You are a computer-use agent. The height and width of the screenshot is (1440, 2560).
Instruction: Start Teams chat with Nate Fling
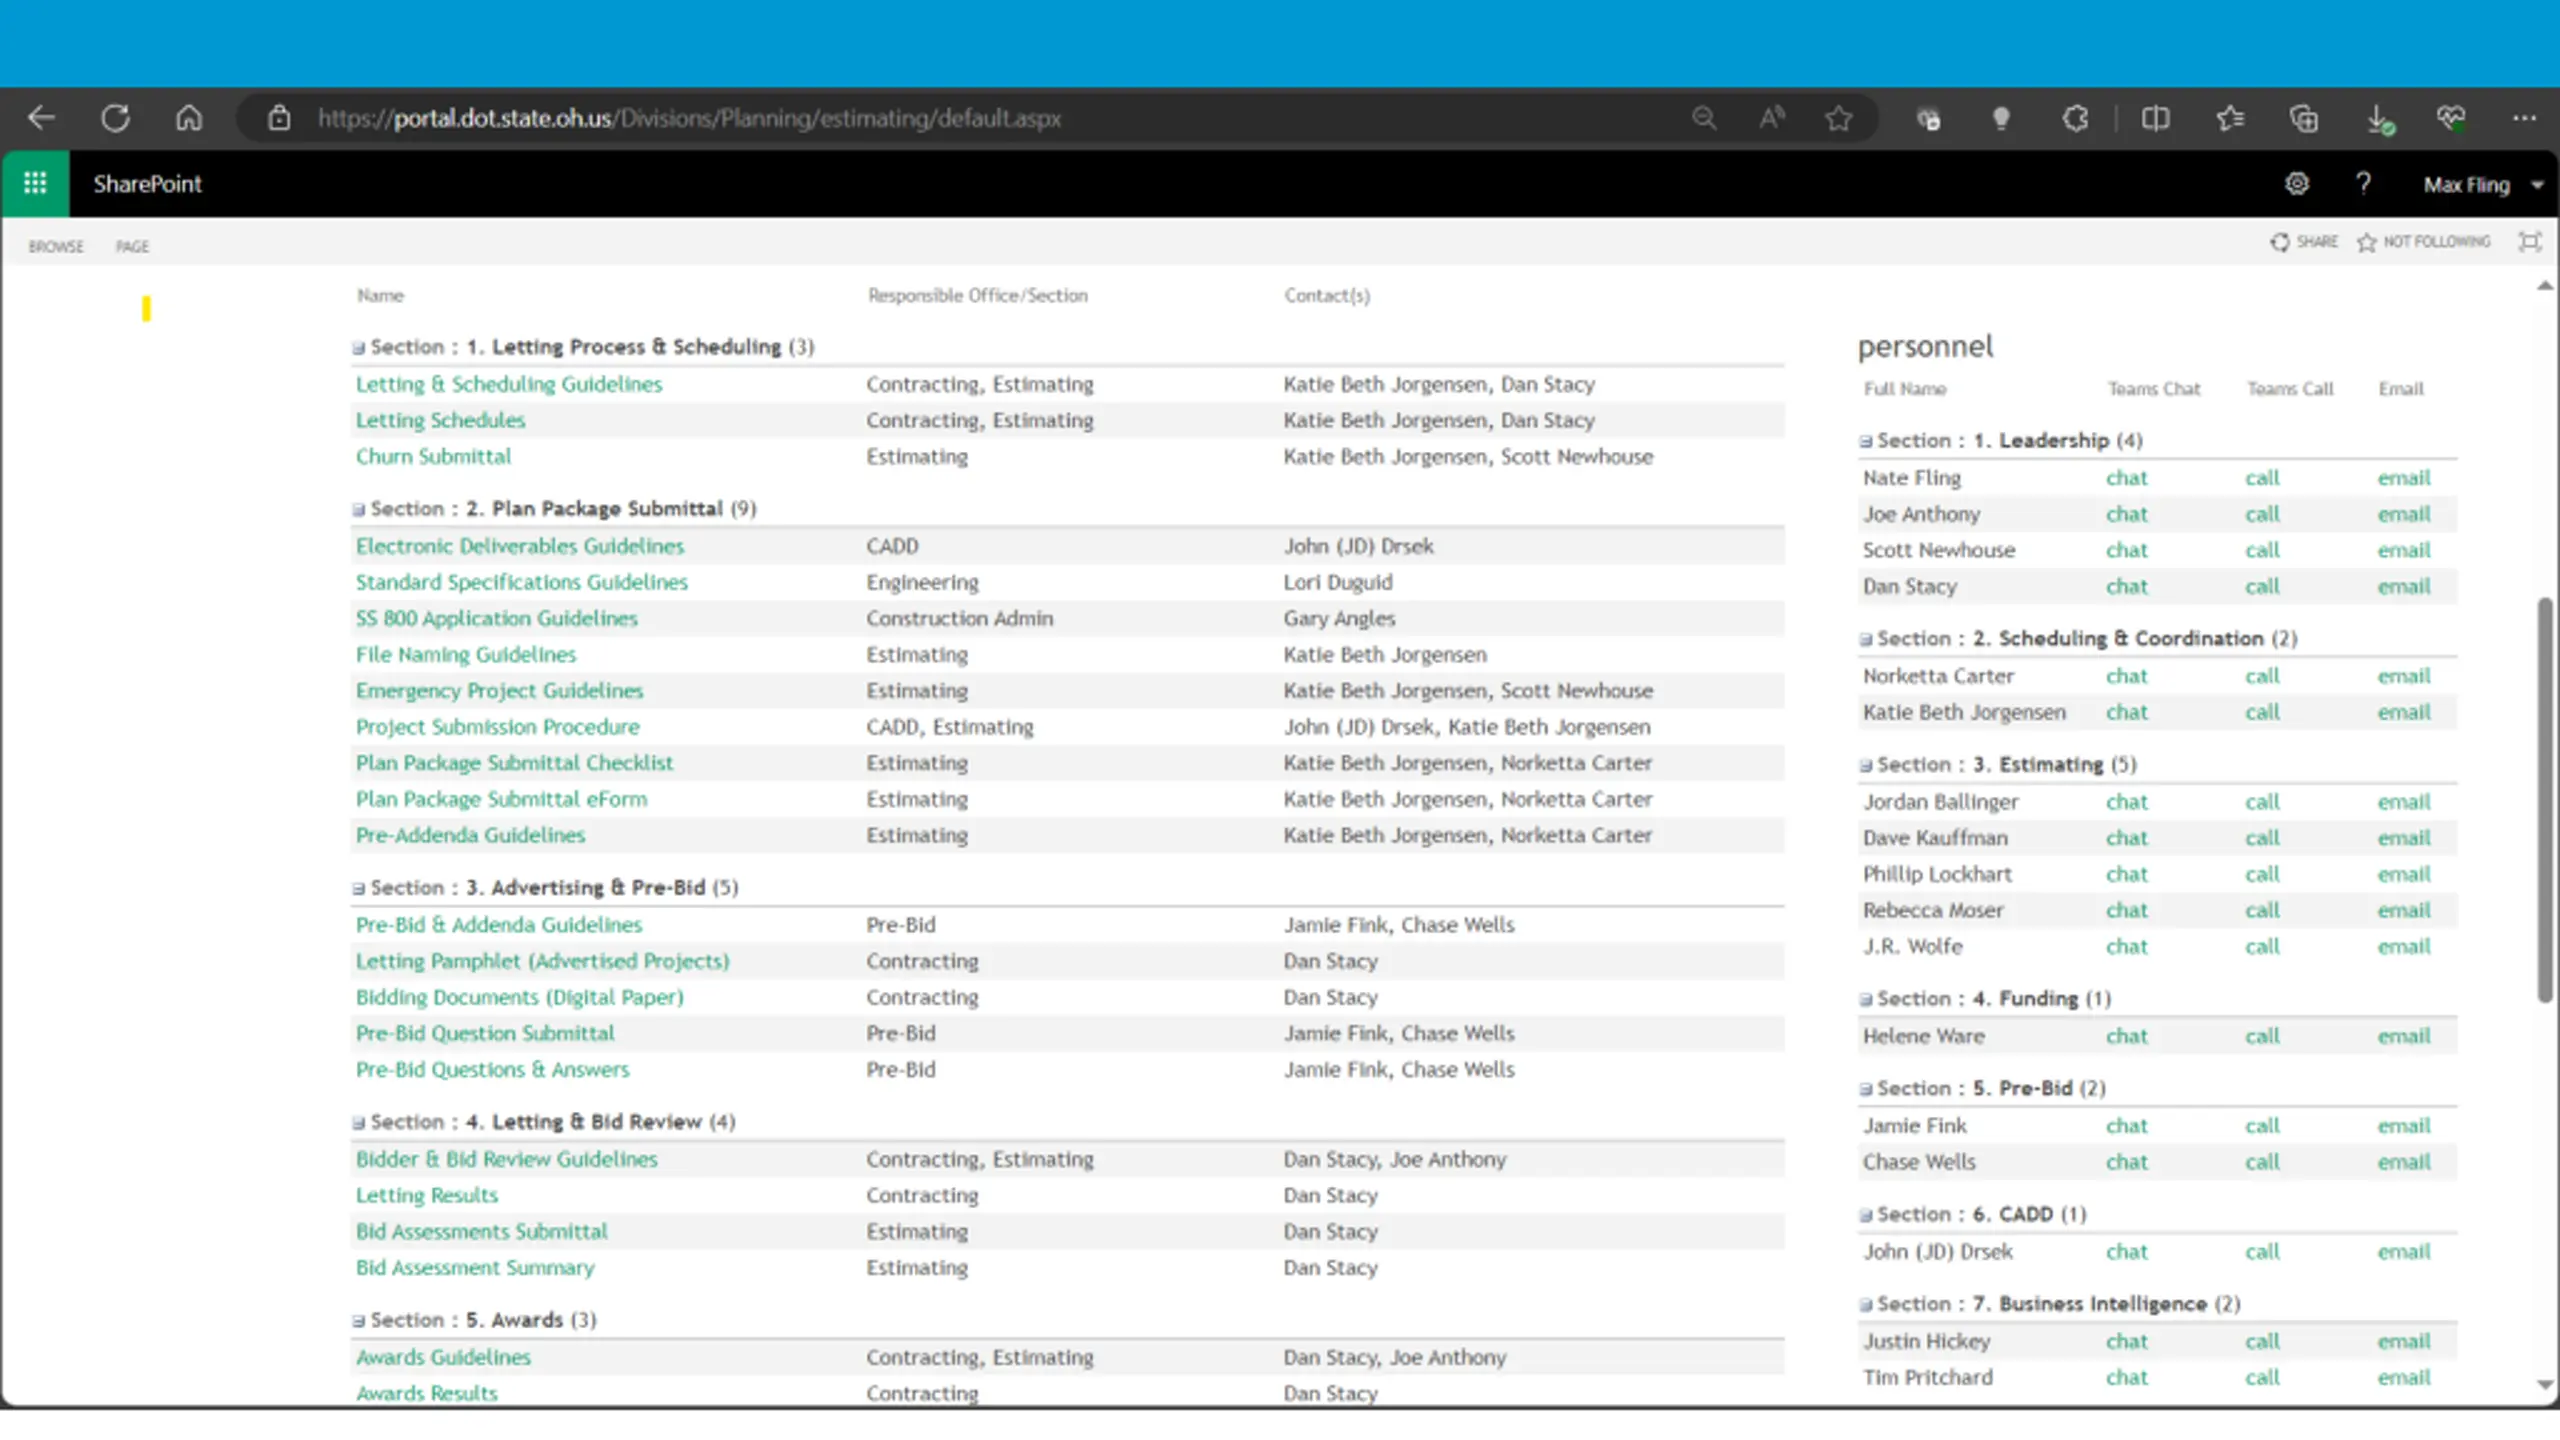point(2126,478)
